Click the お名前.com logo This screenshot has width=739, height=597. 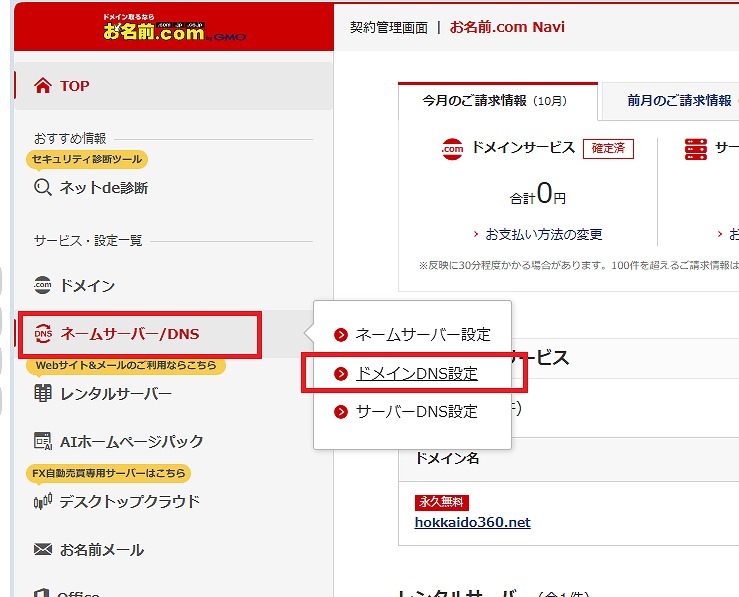(173, 30)
